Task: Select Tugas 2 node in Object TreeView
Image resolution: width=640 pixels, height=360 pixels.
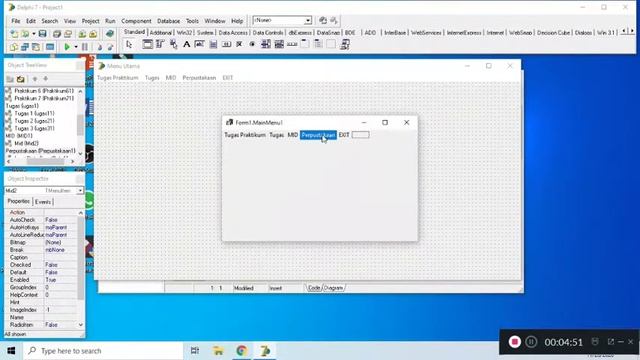Action: (x=34, y=121)
